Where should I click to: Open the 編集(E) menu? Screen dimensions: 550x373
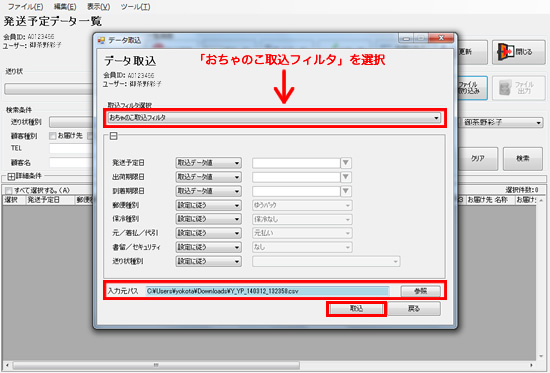pos(65,6)
